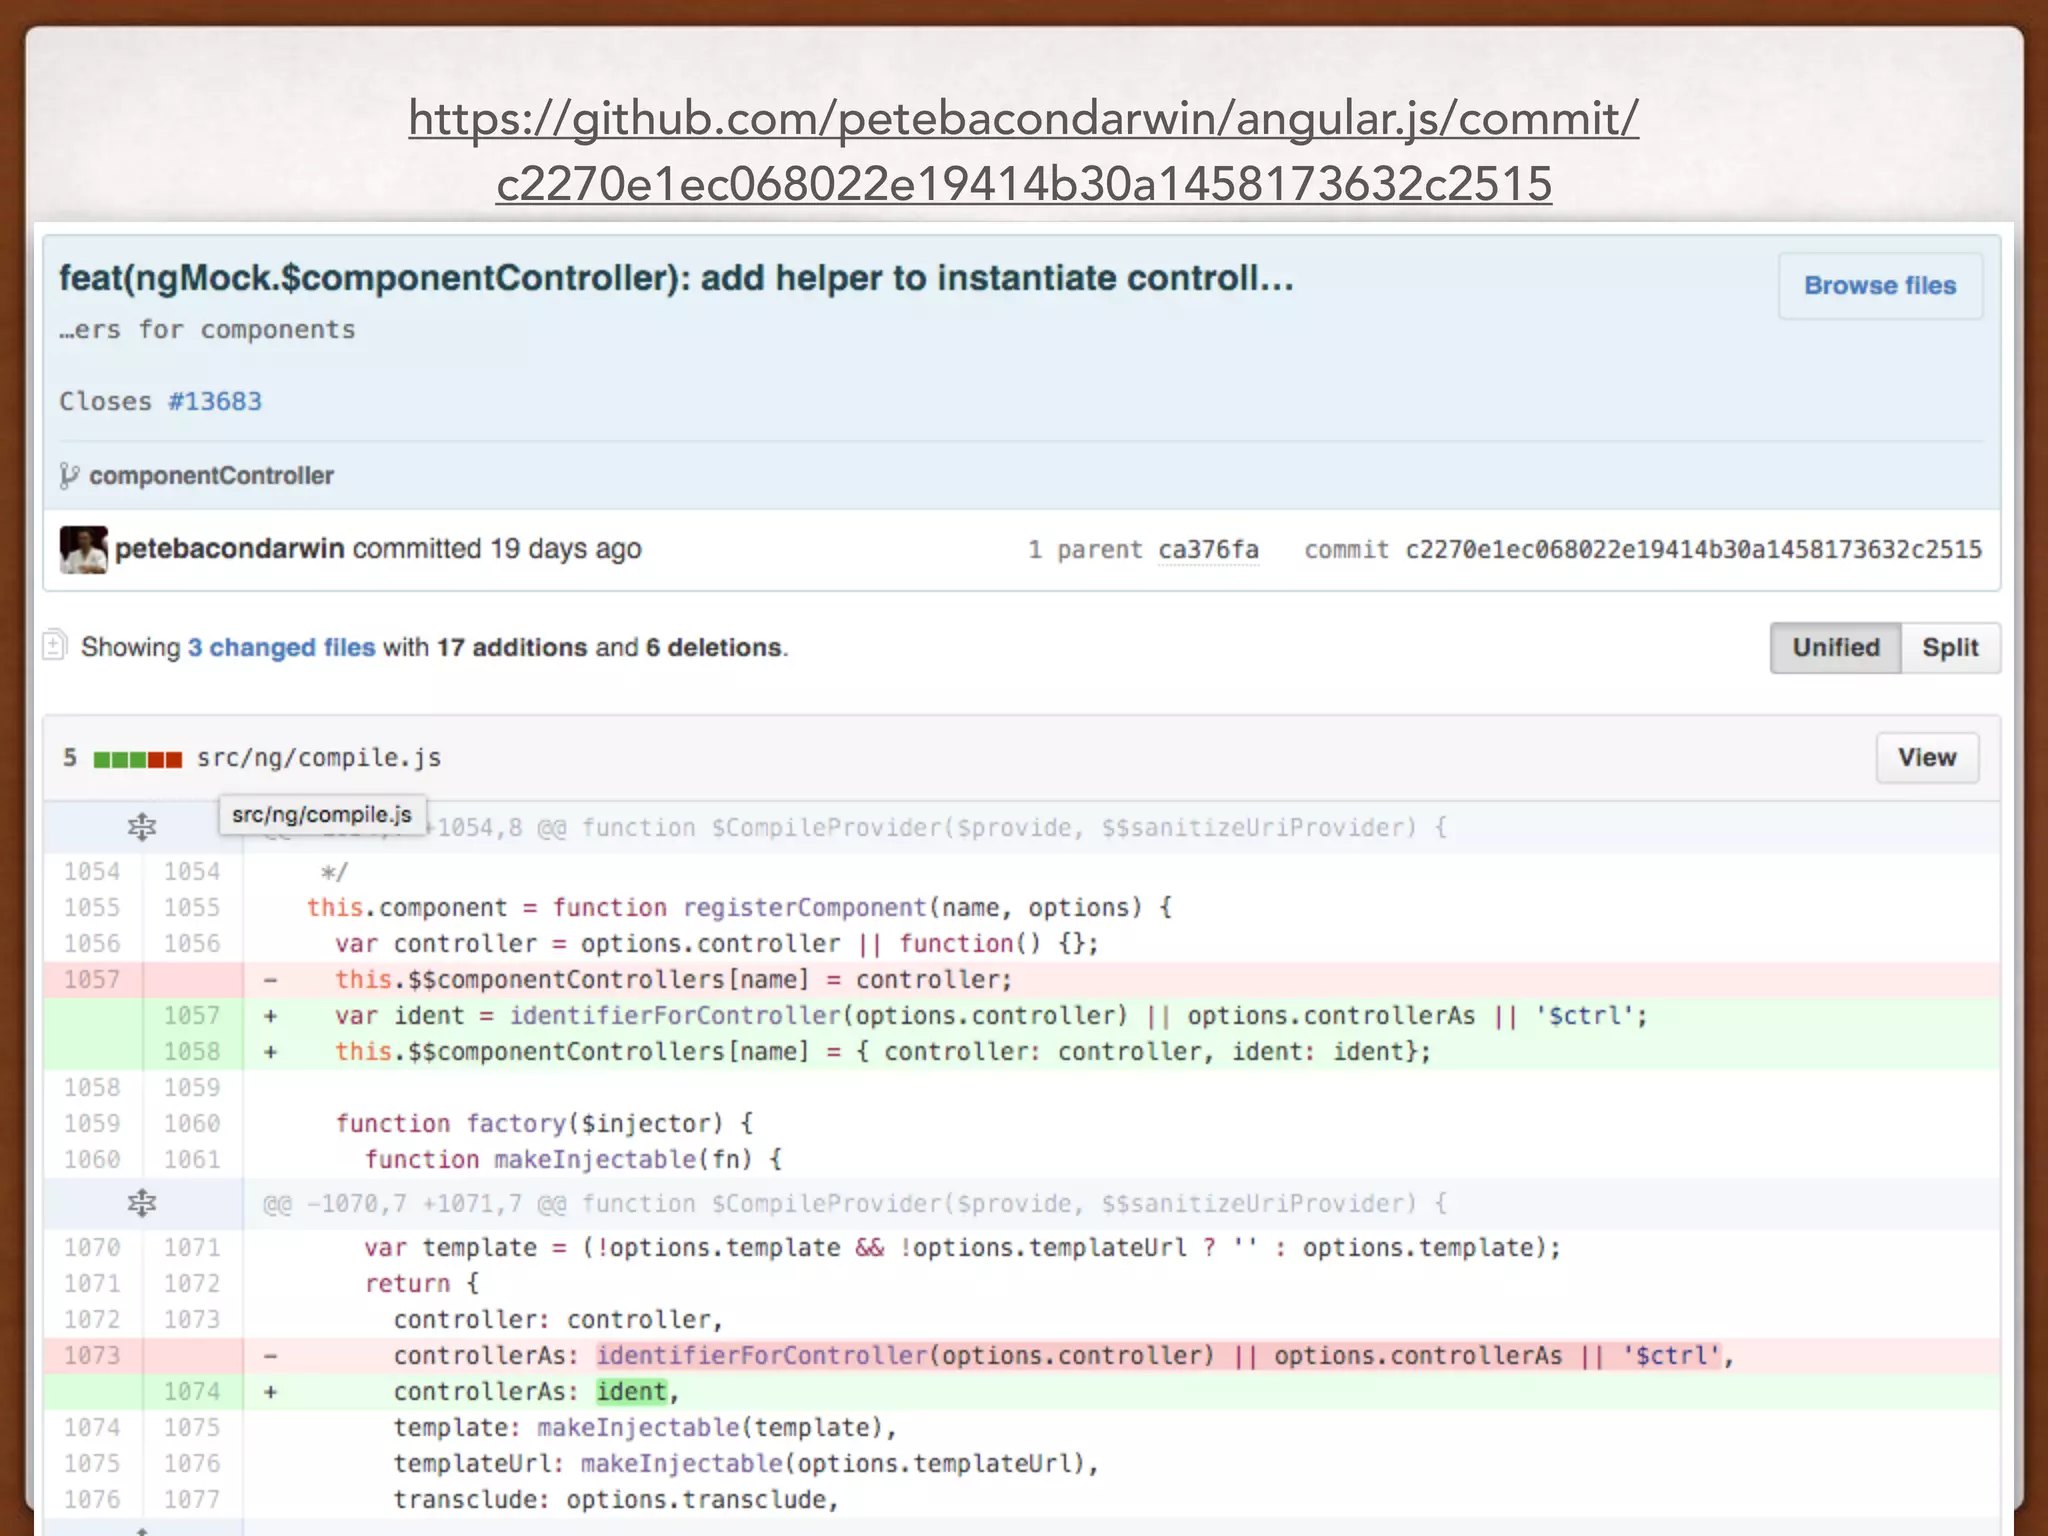
Task: Switch to Unified diff view
Action: pos(1836,648)
